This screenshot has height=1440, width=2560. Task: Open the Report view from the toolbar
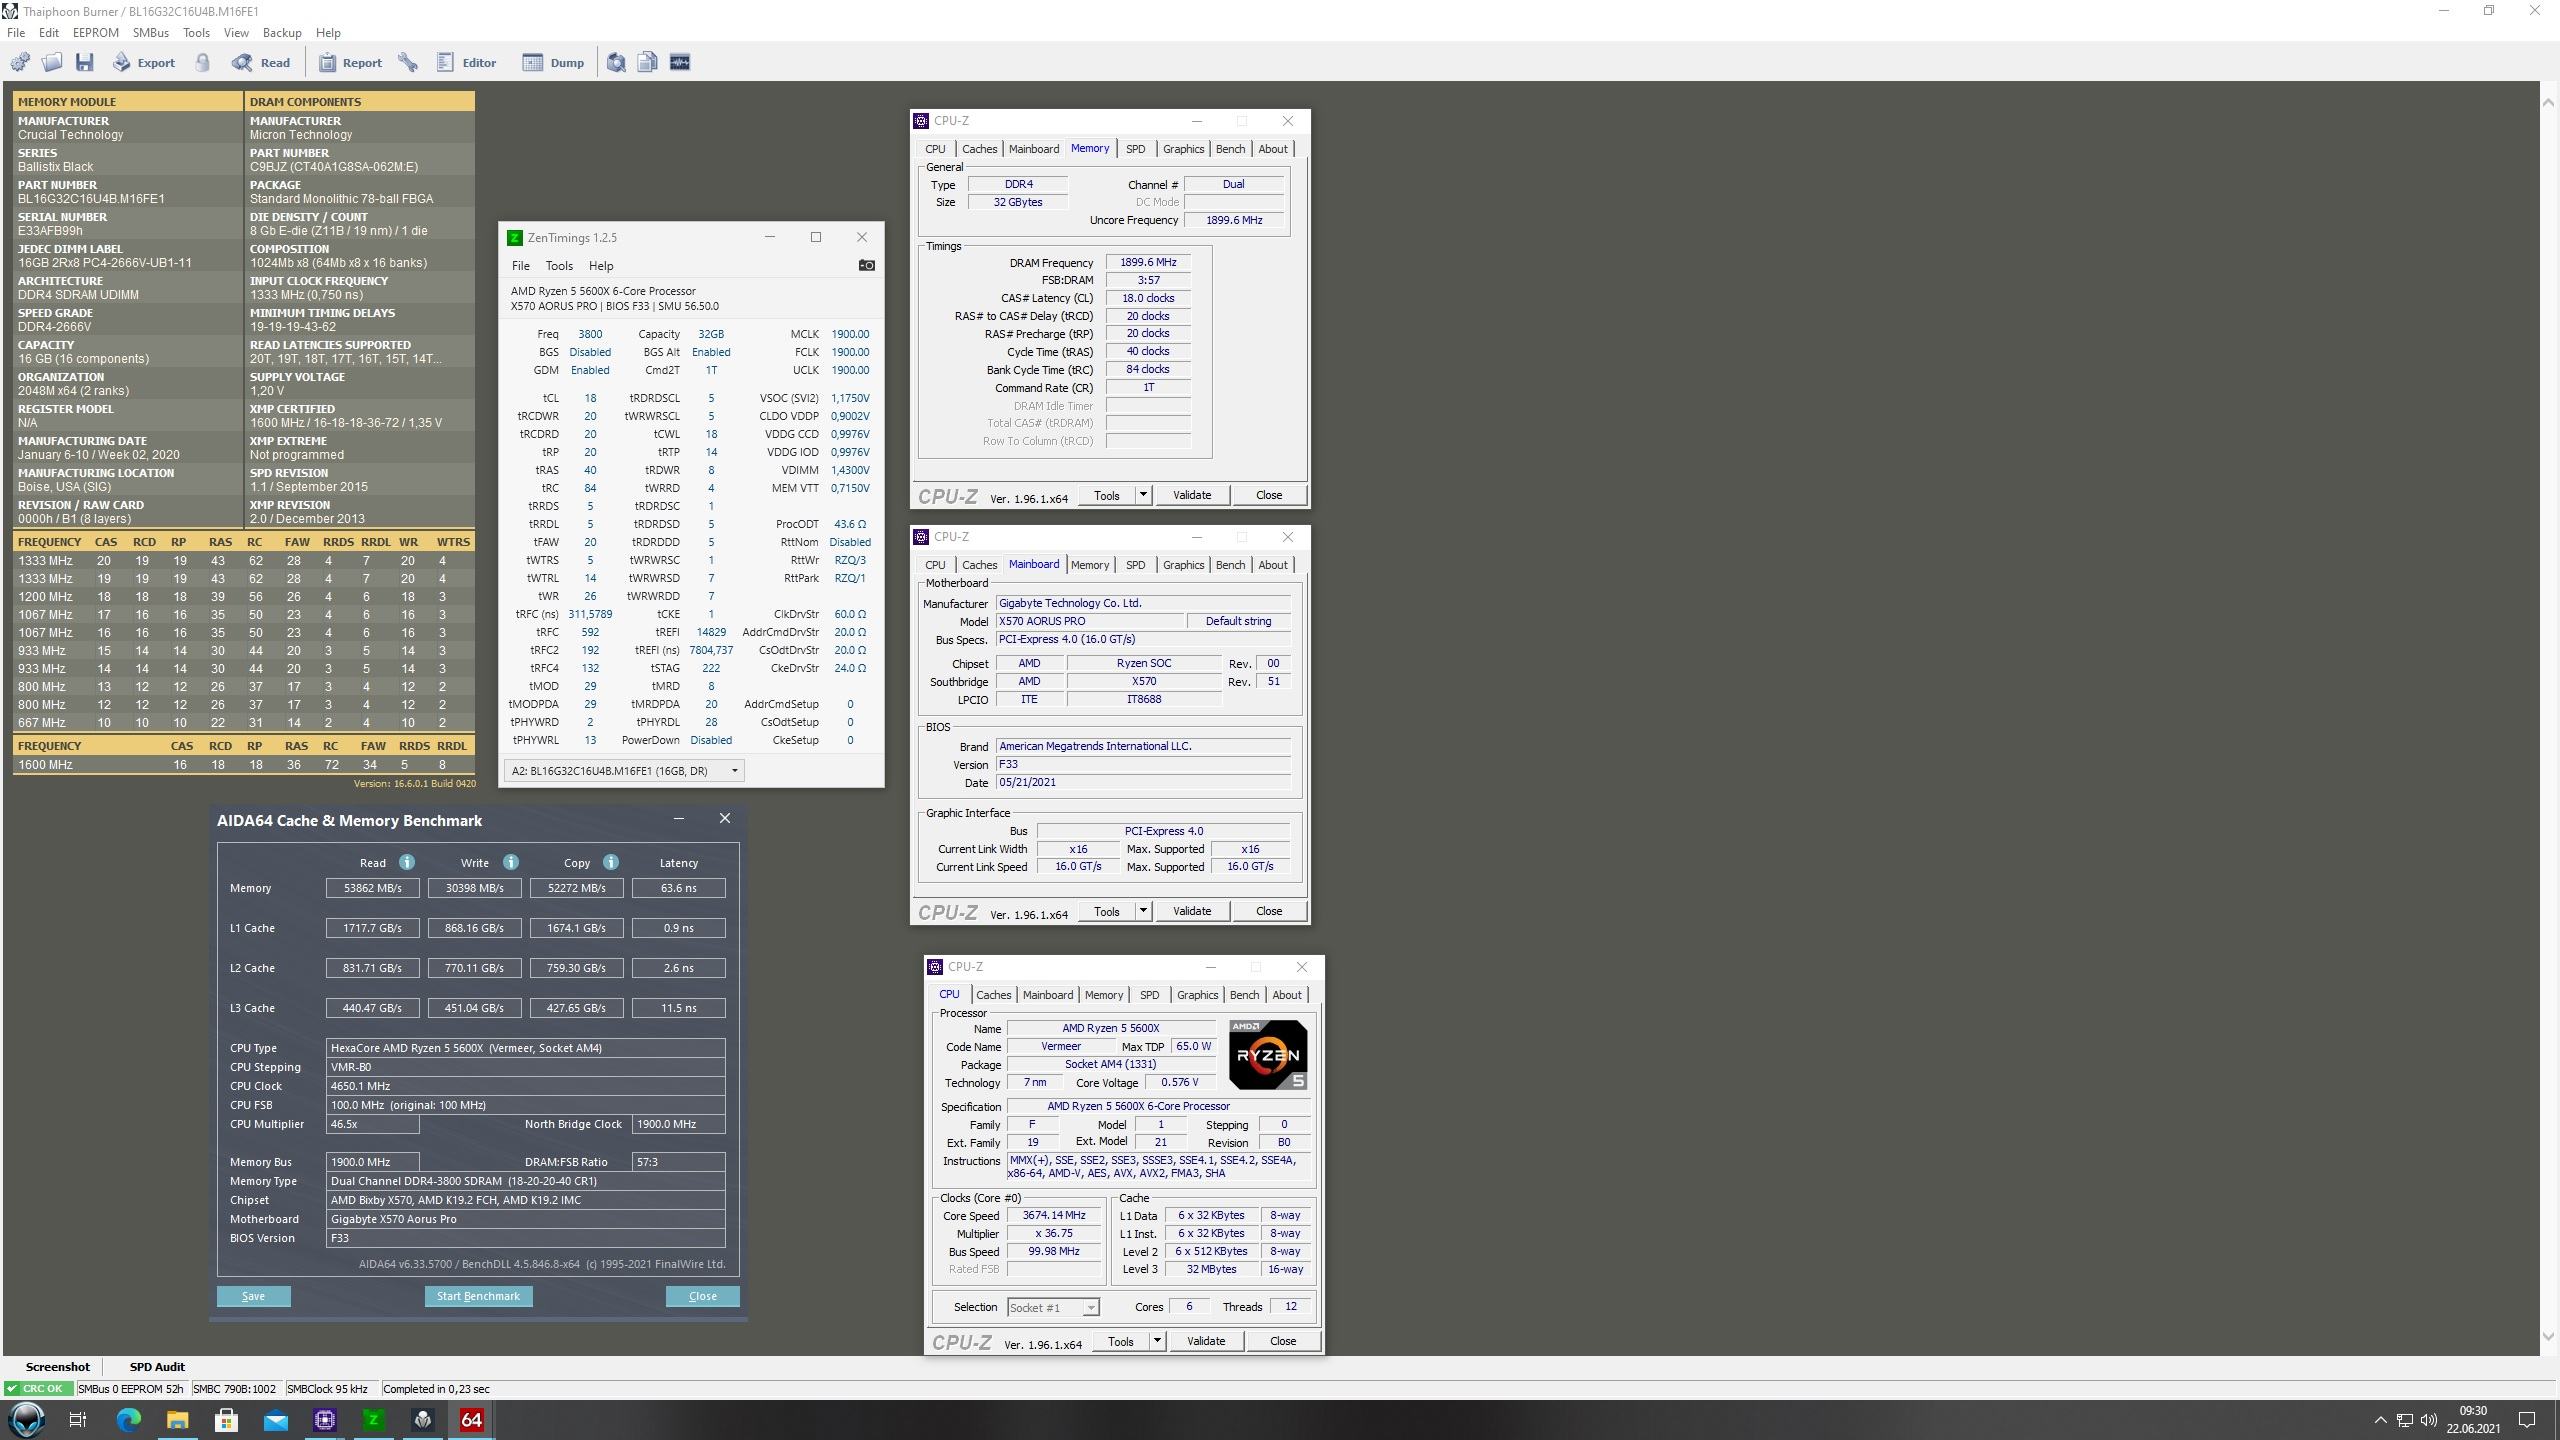(350, 63)
